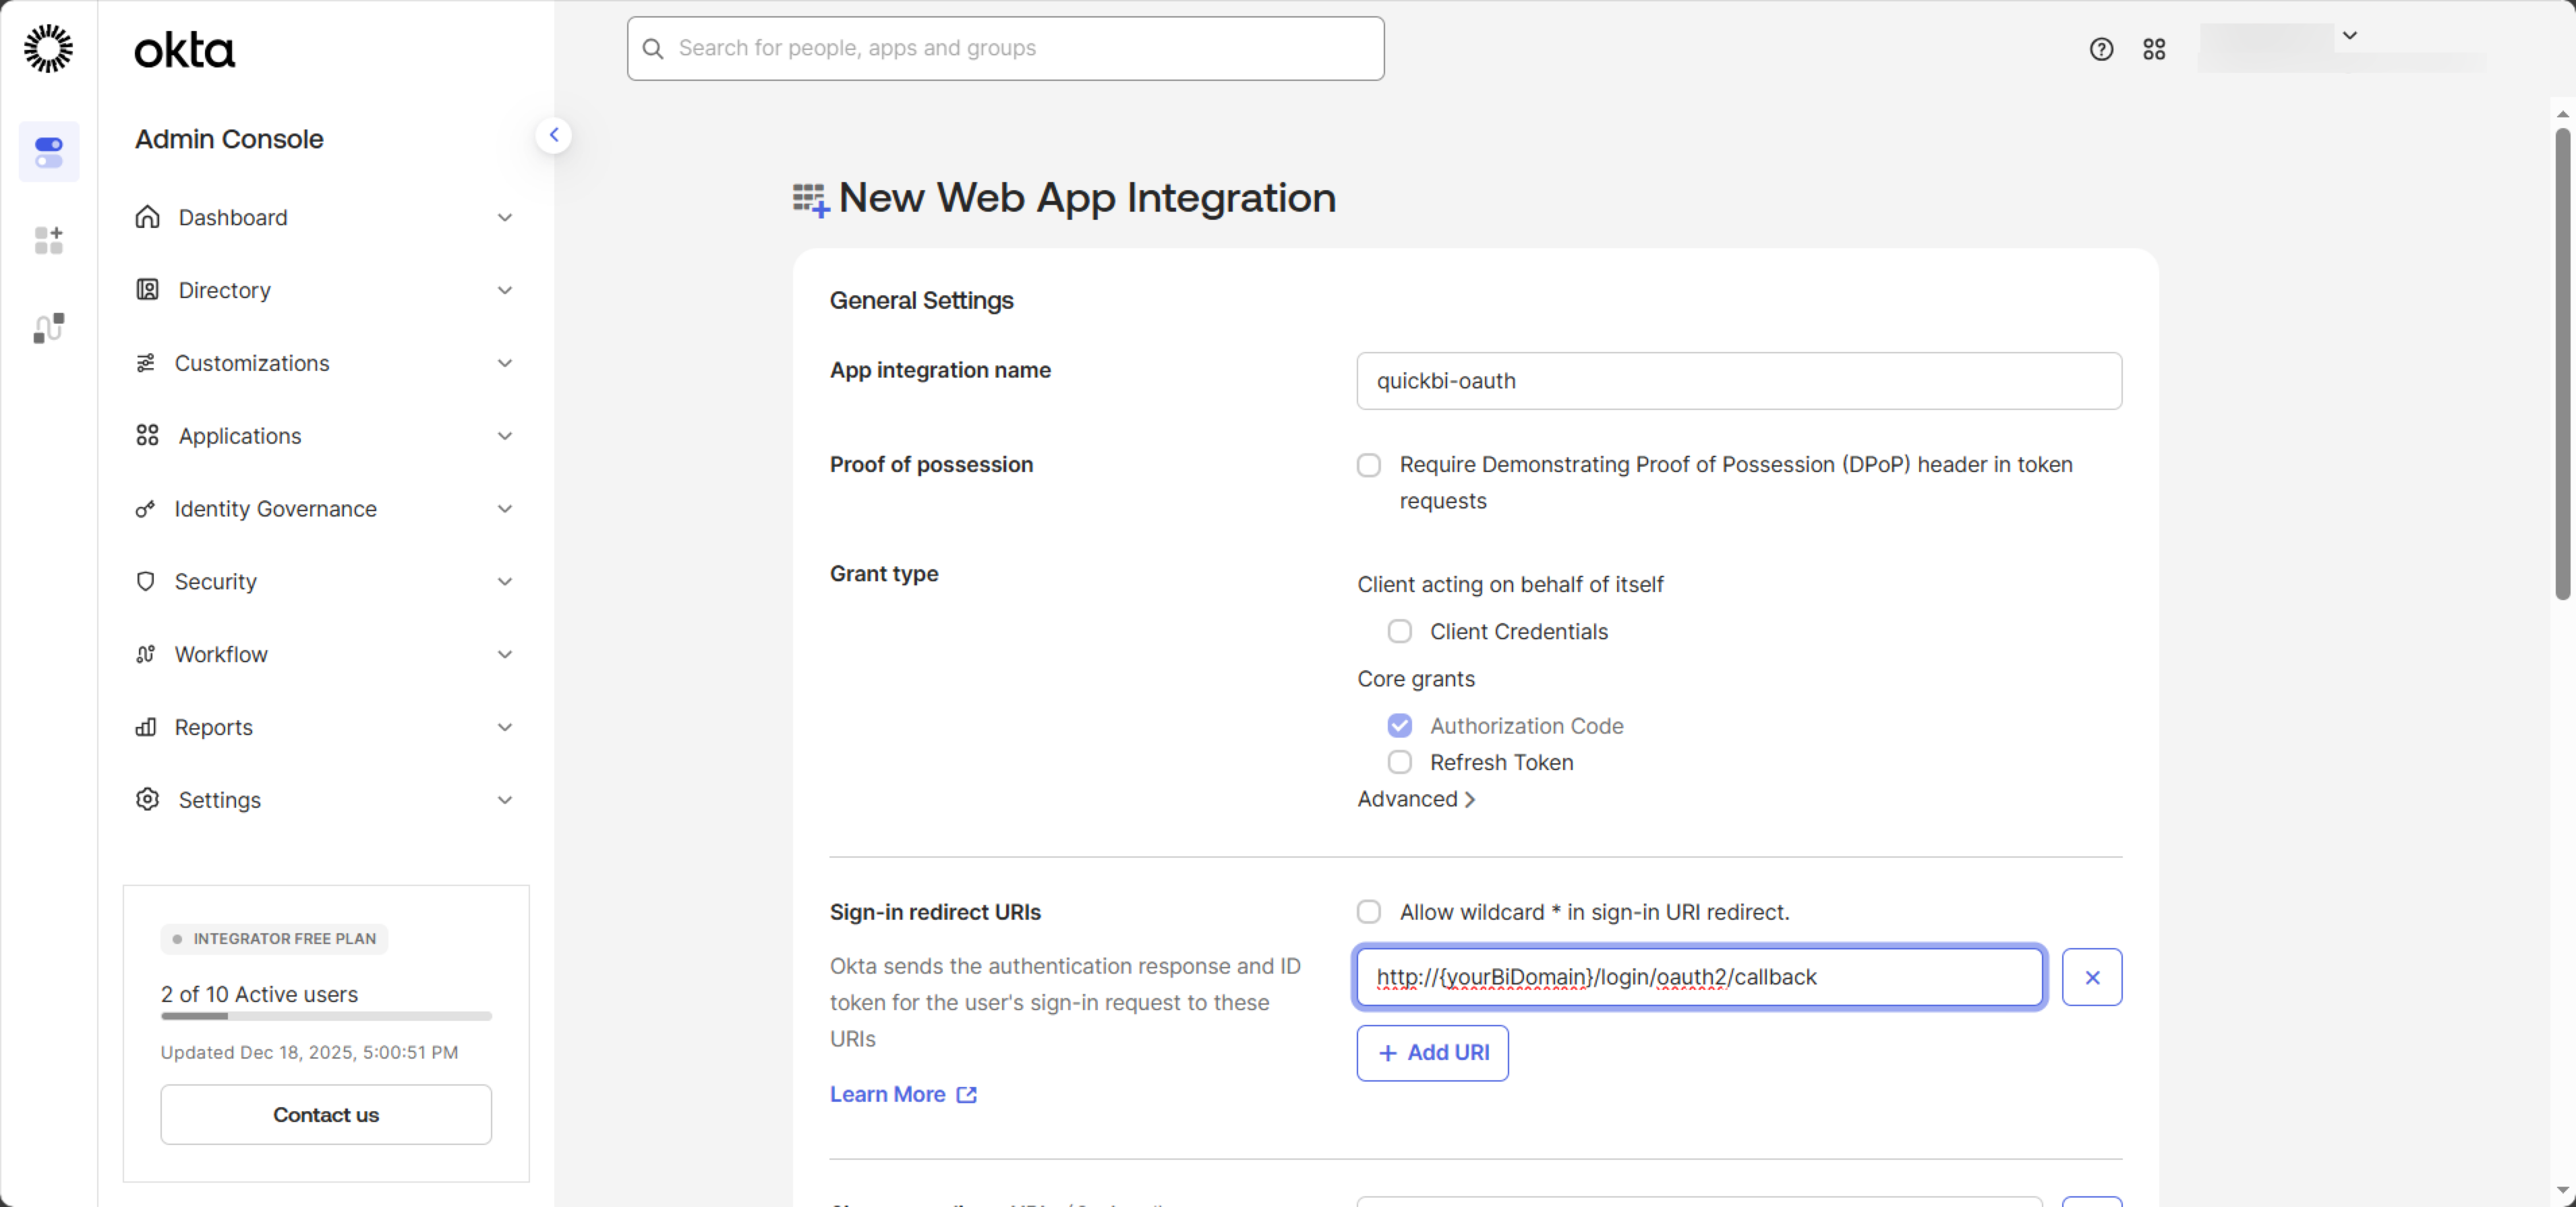Open the Directory sidebar menu
The image size is (2576, 1207).
[225, 290]
